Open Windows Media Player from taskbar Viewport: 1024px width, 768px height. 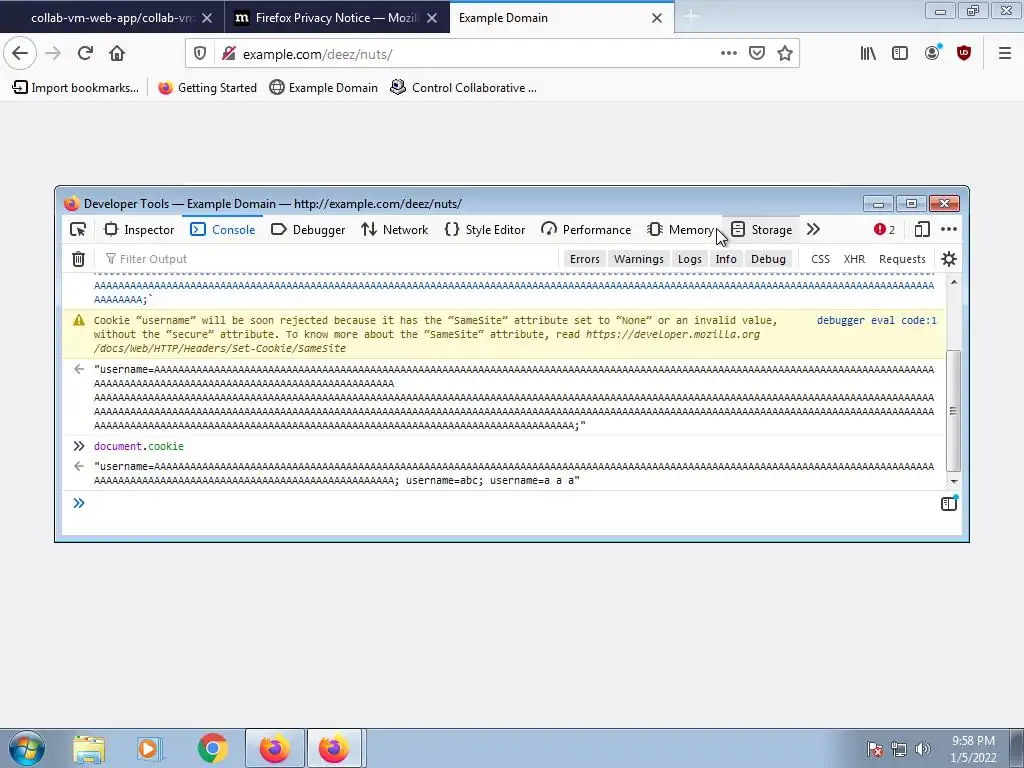pyautogui.click(x=148, y=748)
